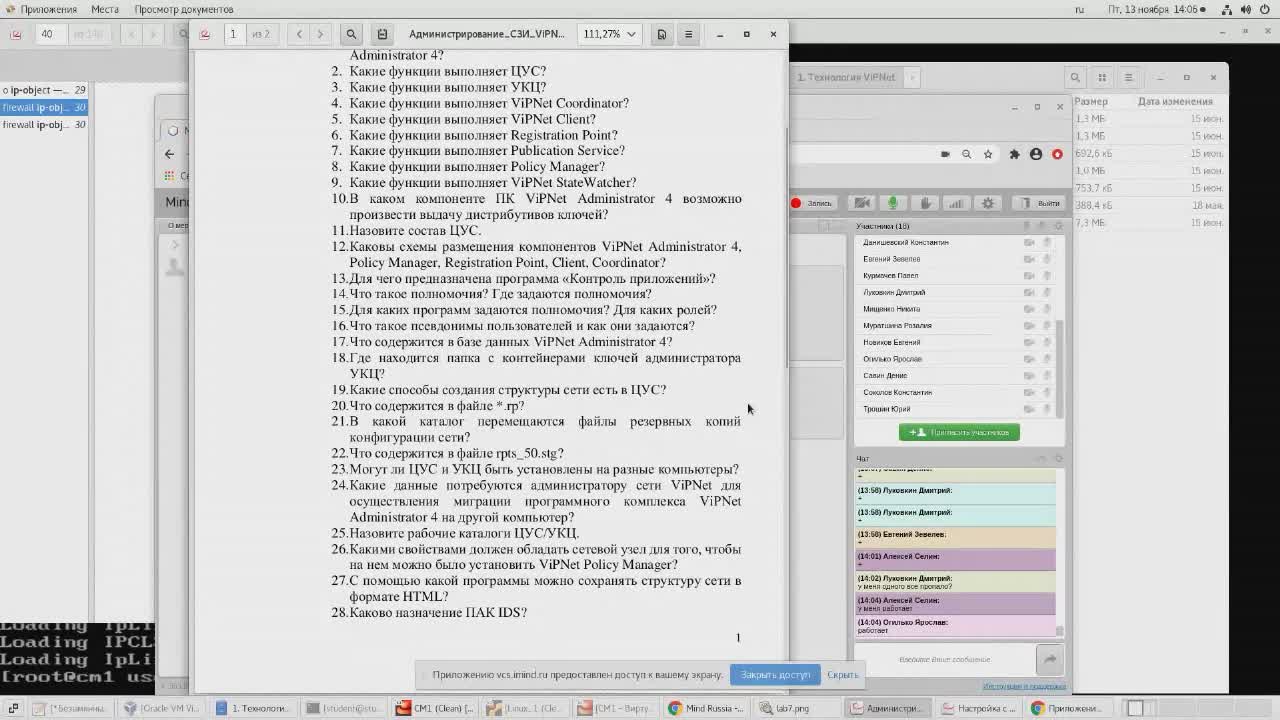
Task: Open search in the document viewer
Action: click(x=351, y=34)
